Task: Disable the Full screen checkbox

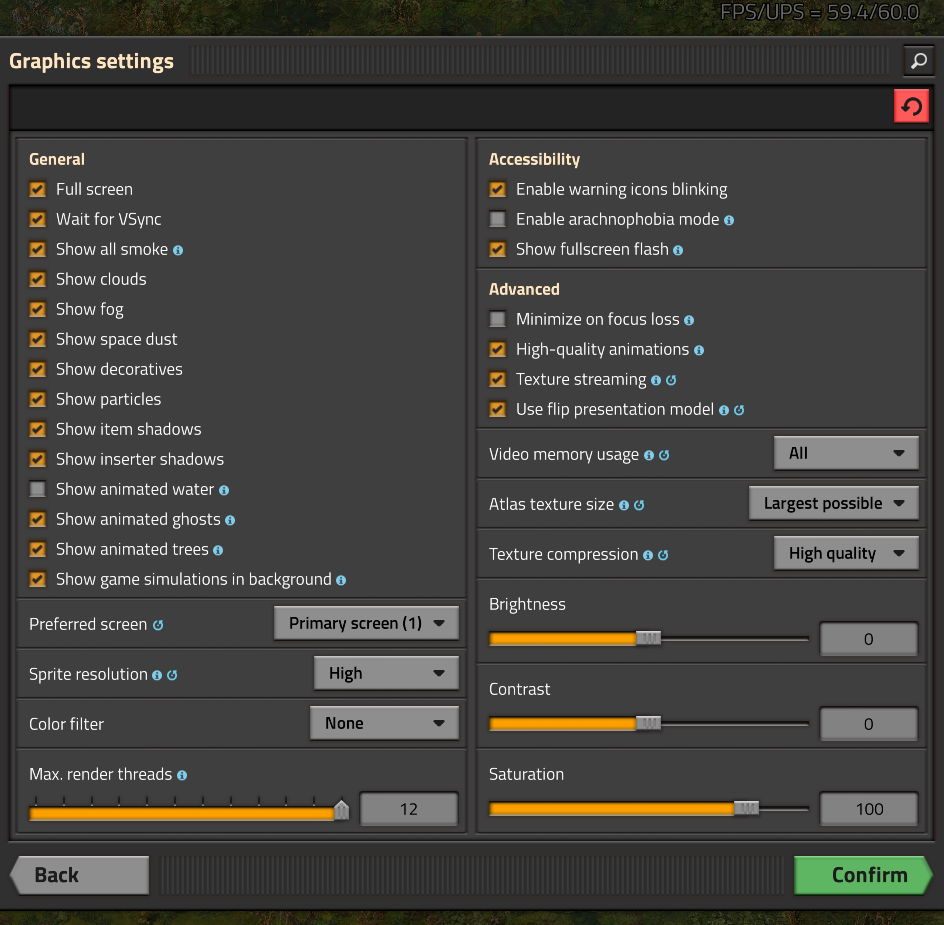Action: coord(38,190)
